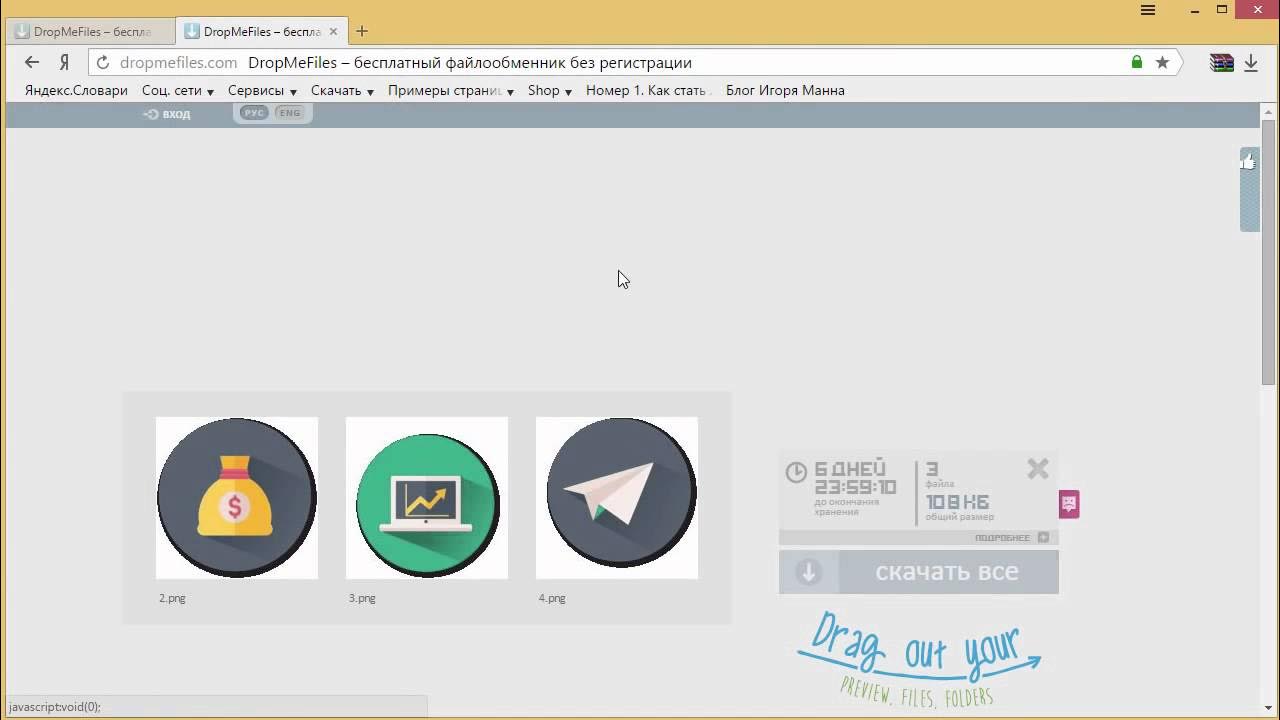Open a new tab with the plus button

click(362, 31)
